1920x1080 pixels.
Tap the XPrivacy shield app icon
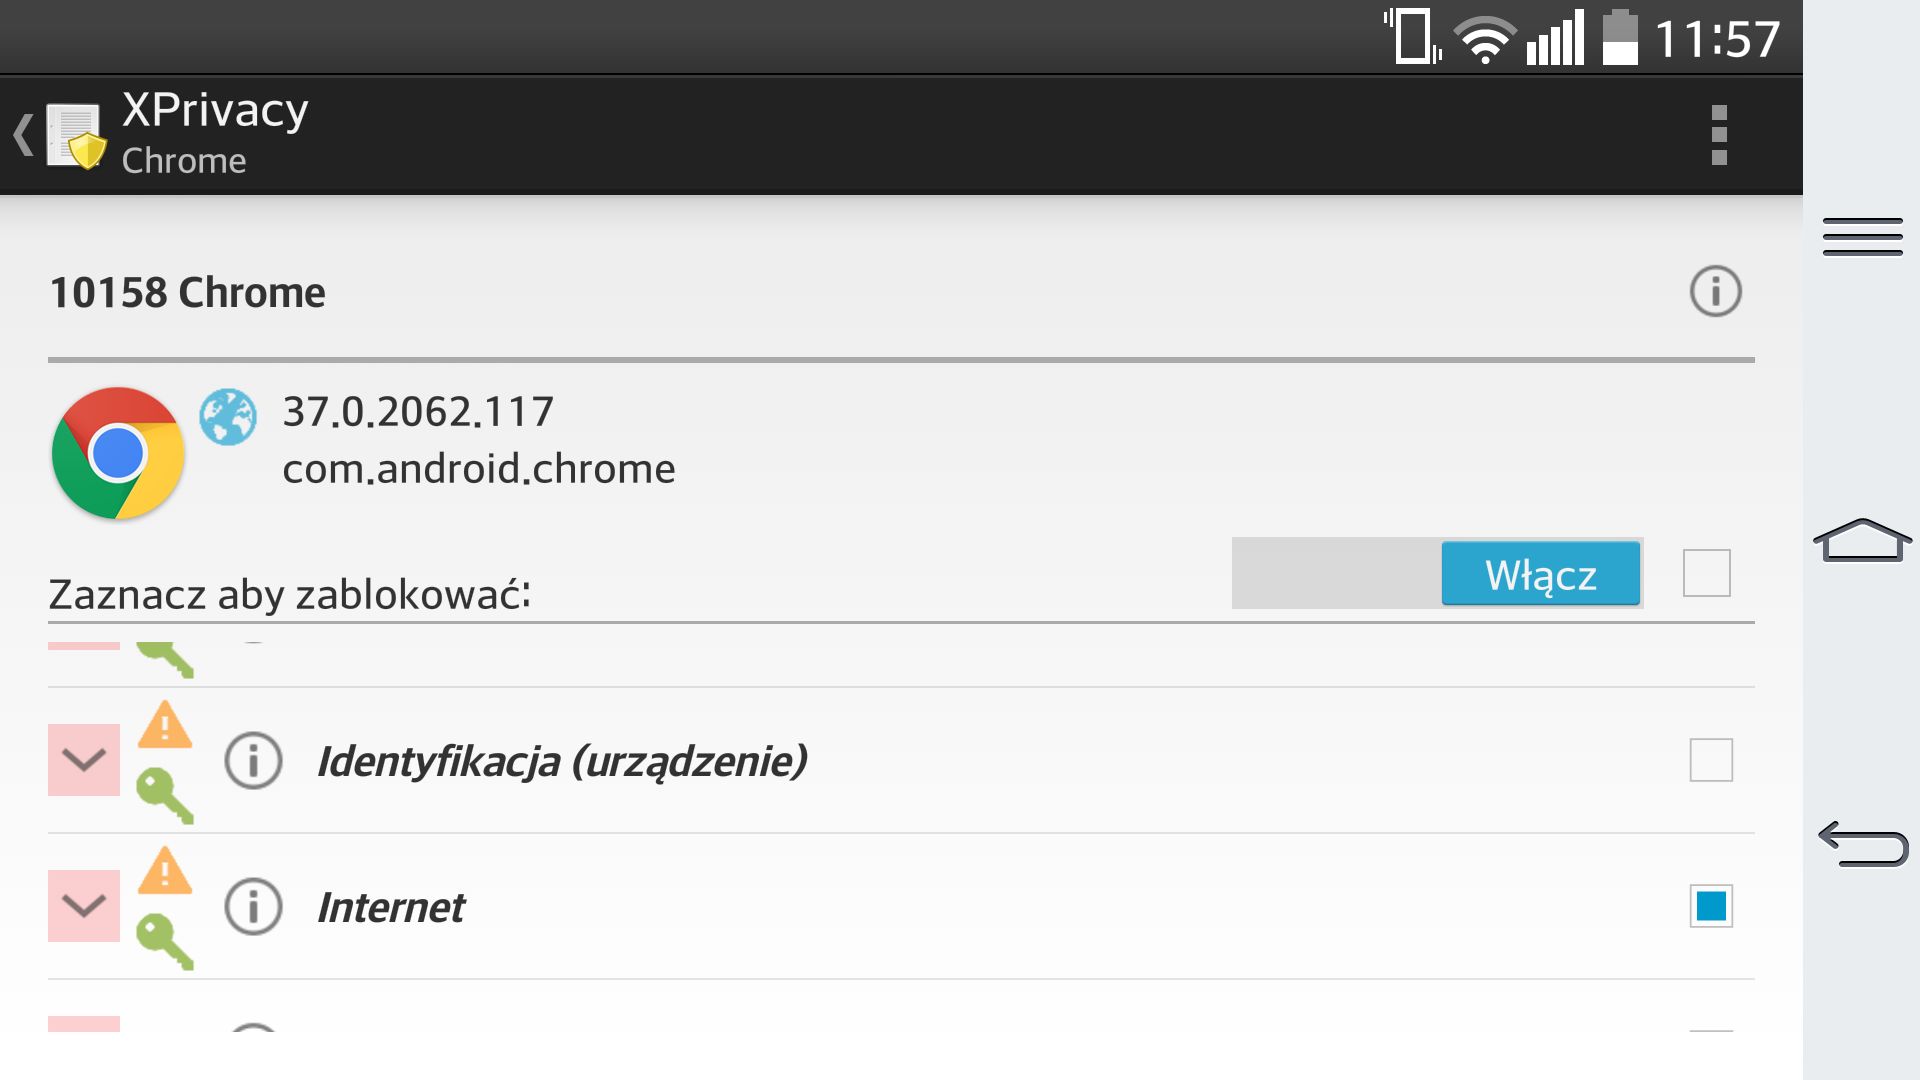[x=76, y=136]
